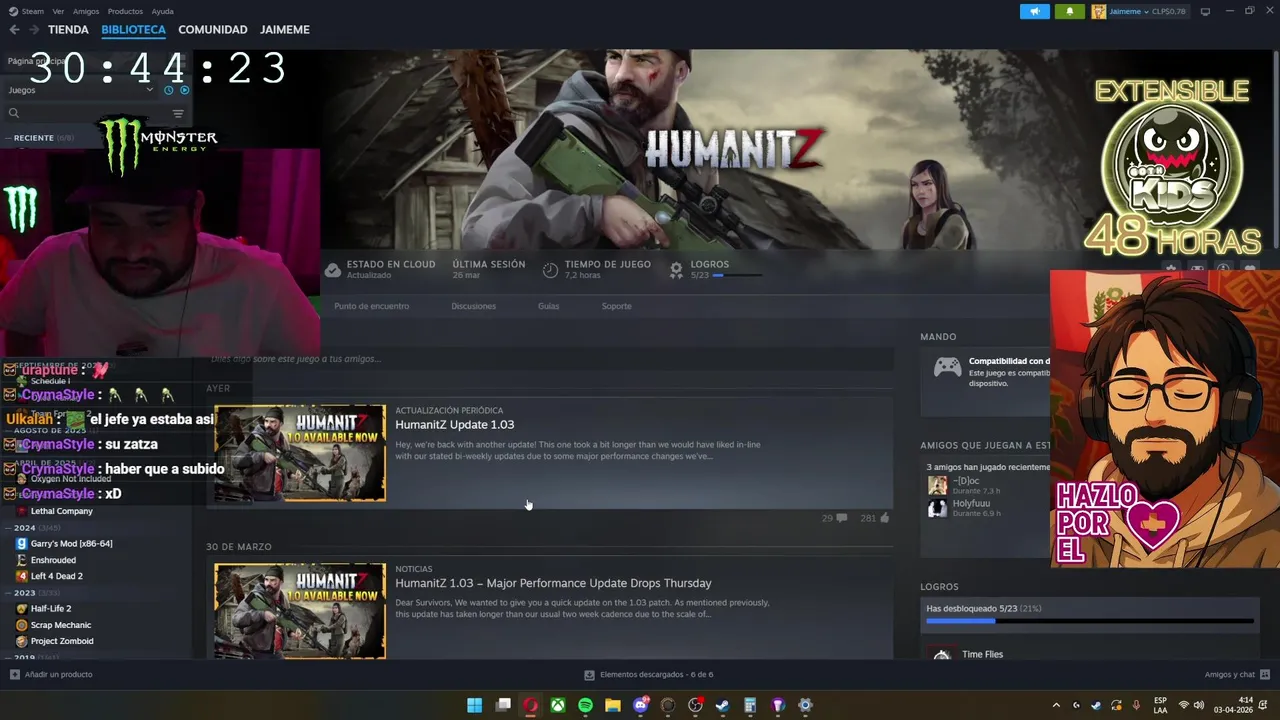This screenshot has height=720, width=1280.
Task: Click the Holyfuuu friend avatar
Action: coord(937,508)
